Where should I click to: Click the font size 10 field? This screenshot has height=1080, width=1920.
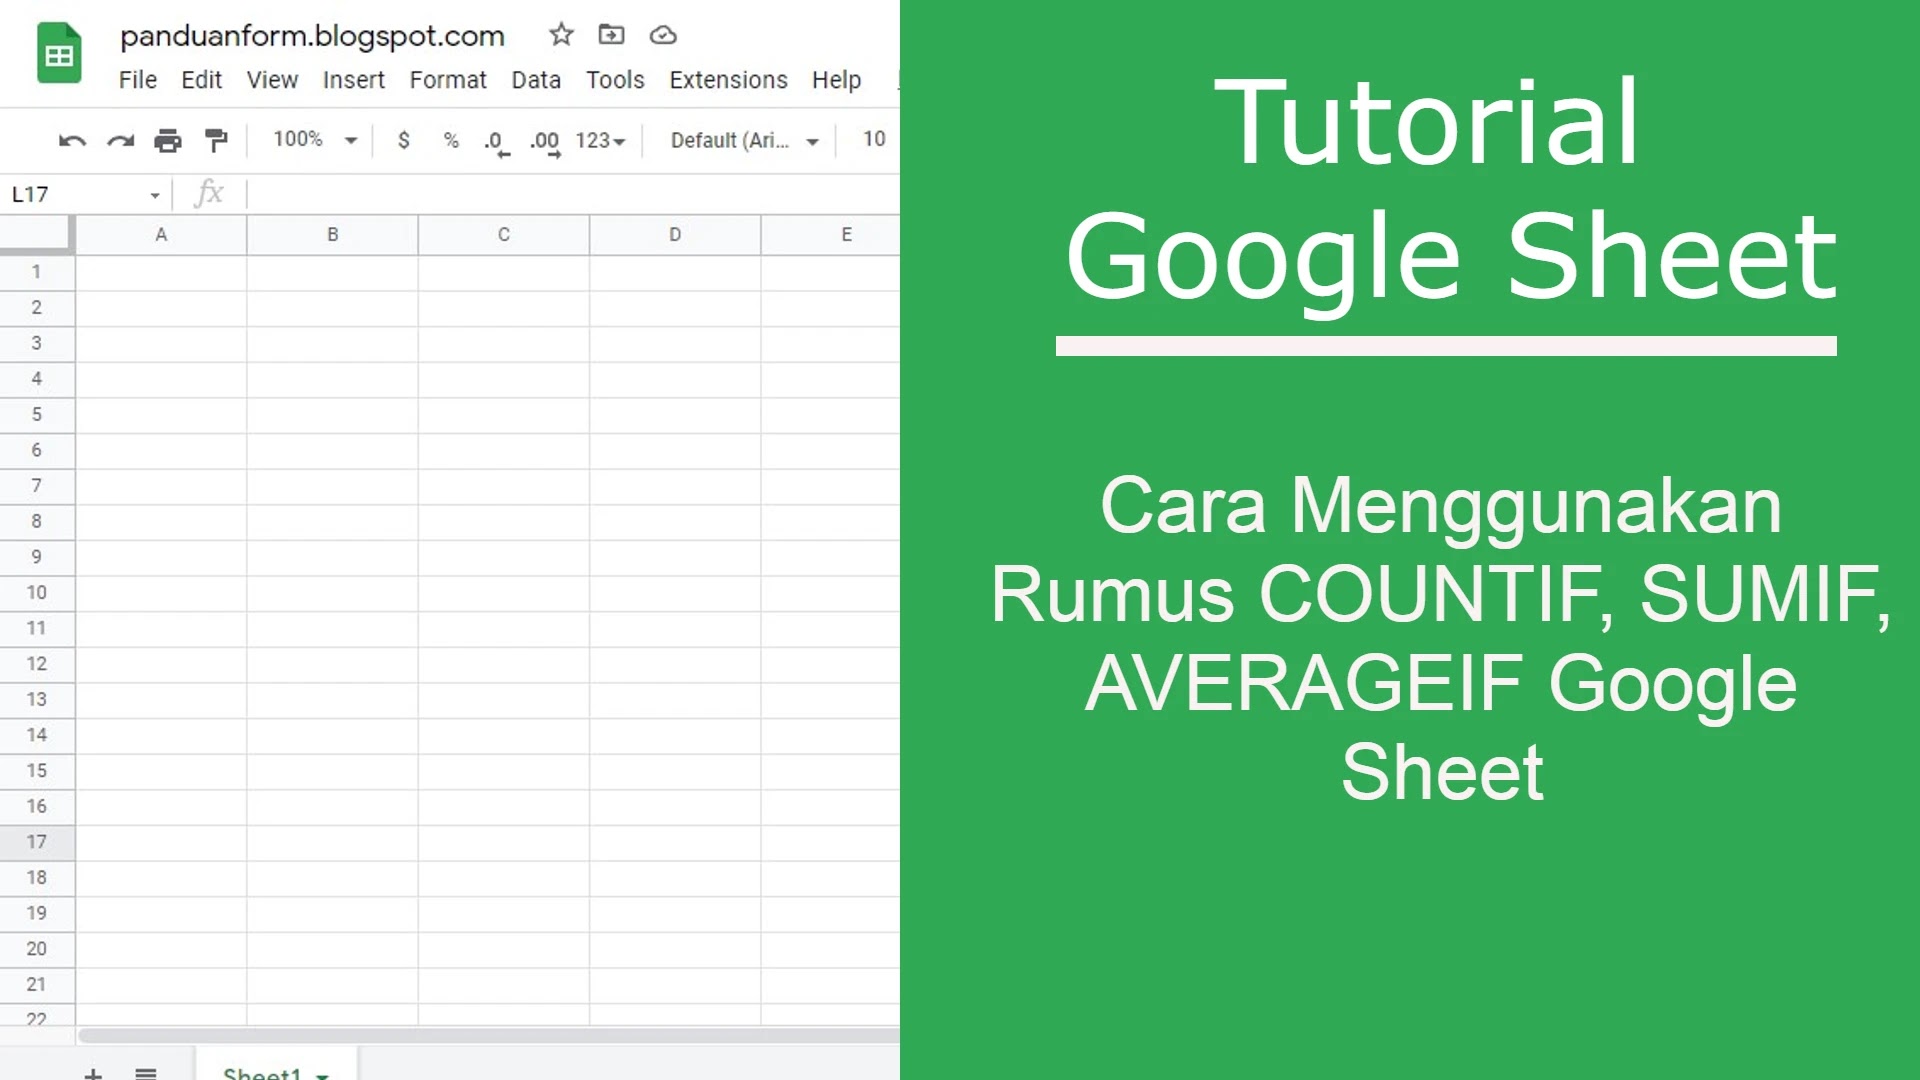point(874,140)
